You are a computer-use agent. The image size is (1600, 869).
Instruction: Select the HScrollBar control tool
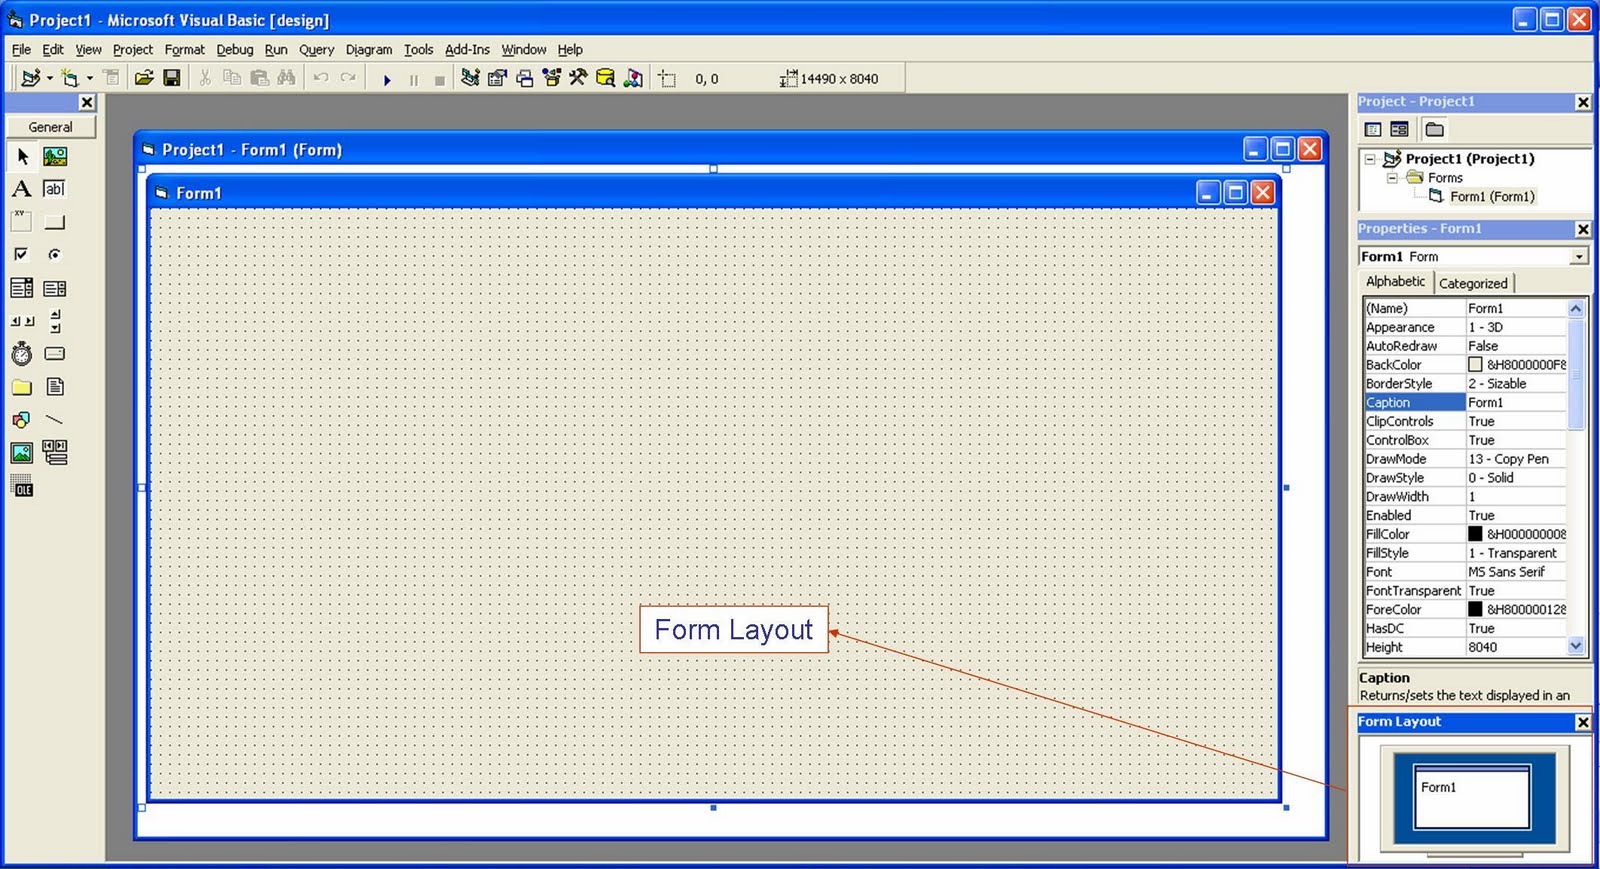(22, 321)
